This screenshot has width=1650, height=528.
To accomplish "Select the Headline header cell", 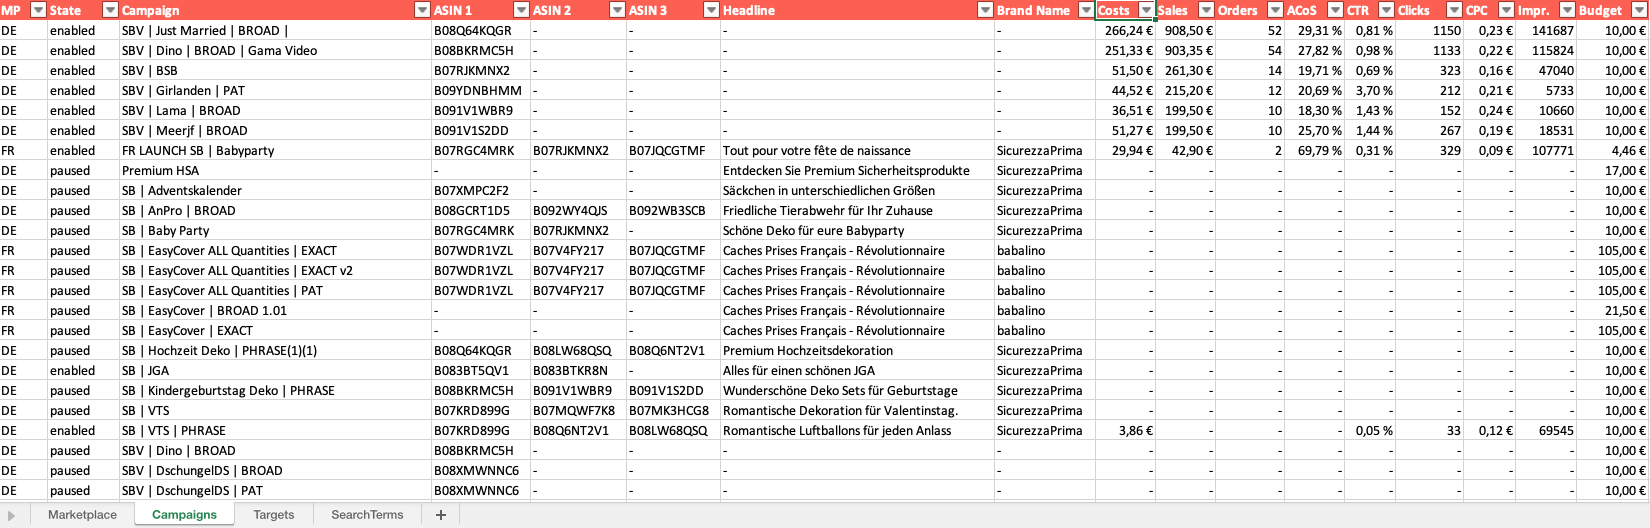I will (x=857, y=10).
